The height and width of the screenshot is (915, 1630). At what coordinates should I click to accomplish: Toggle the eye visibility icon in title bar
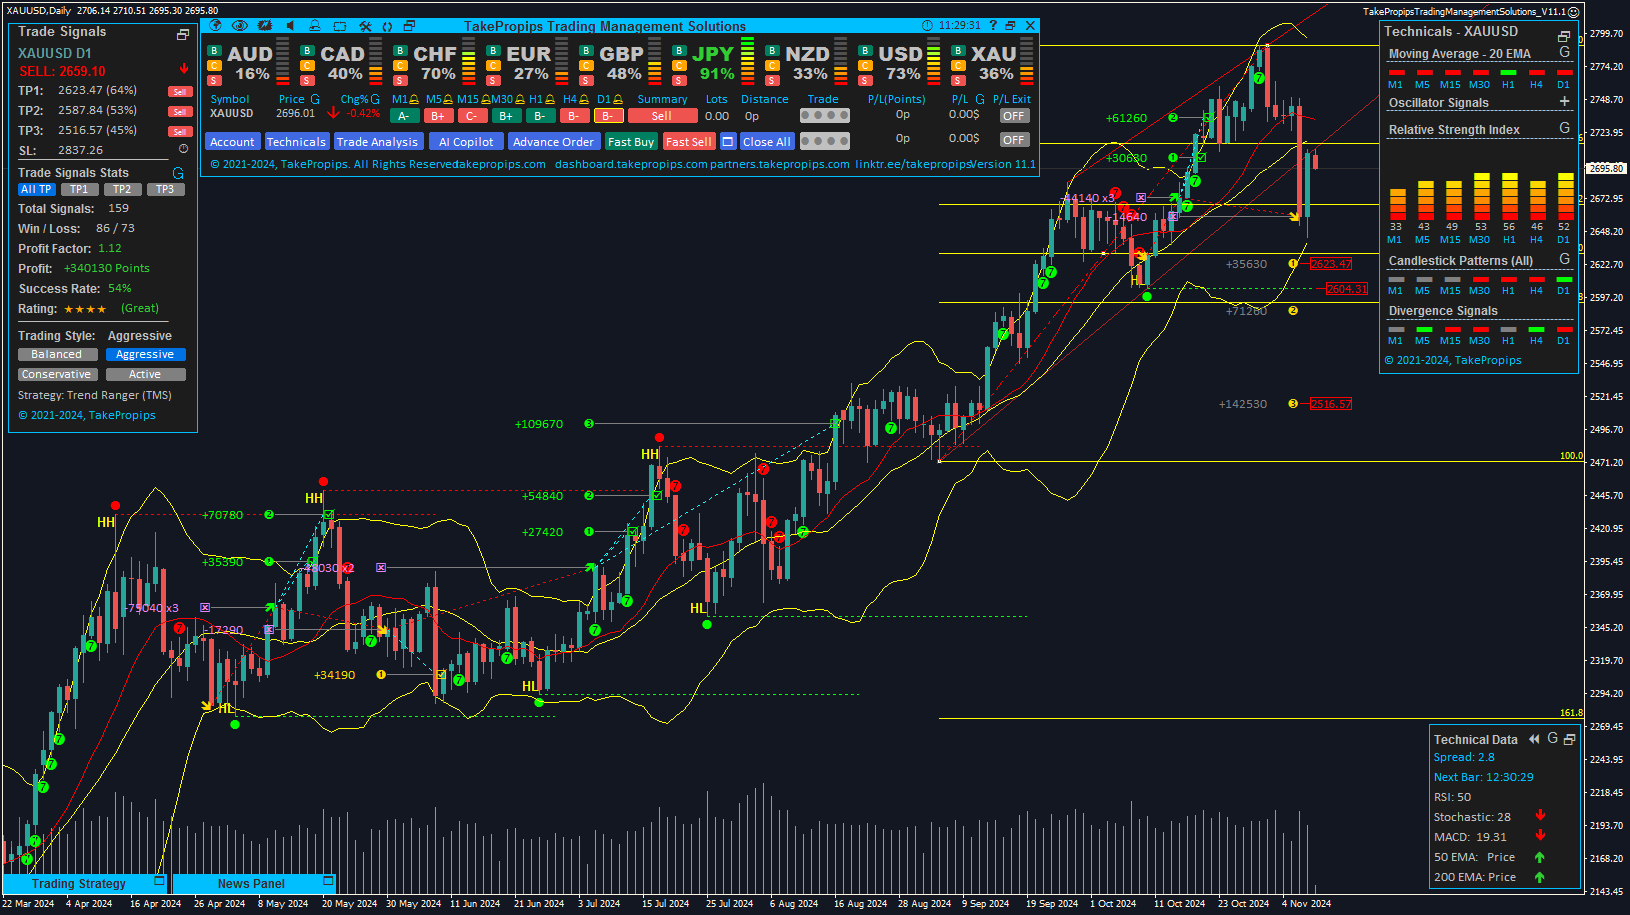(239, 26)
